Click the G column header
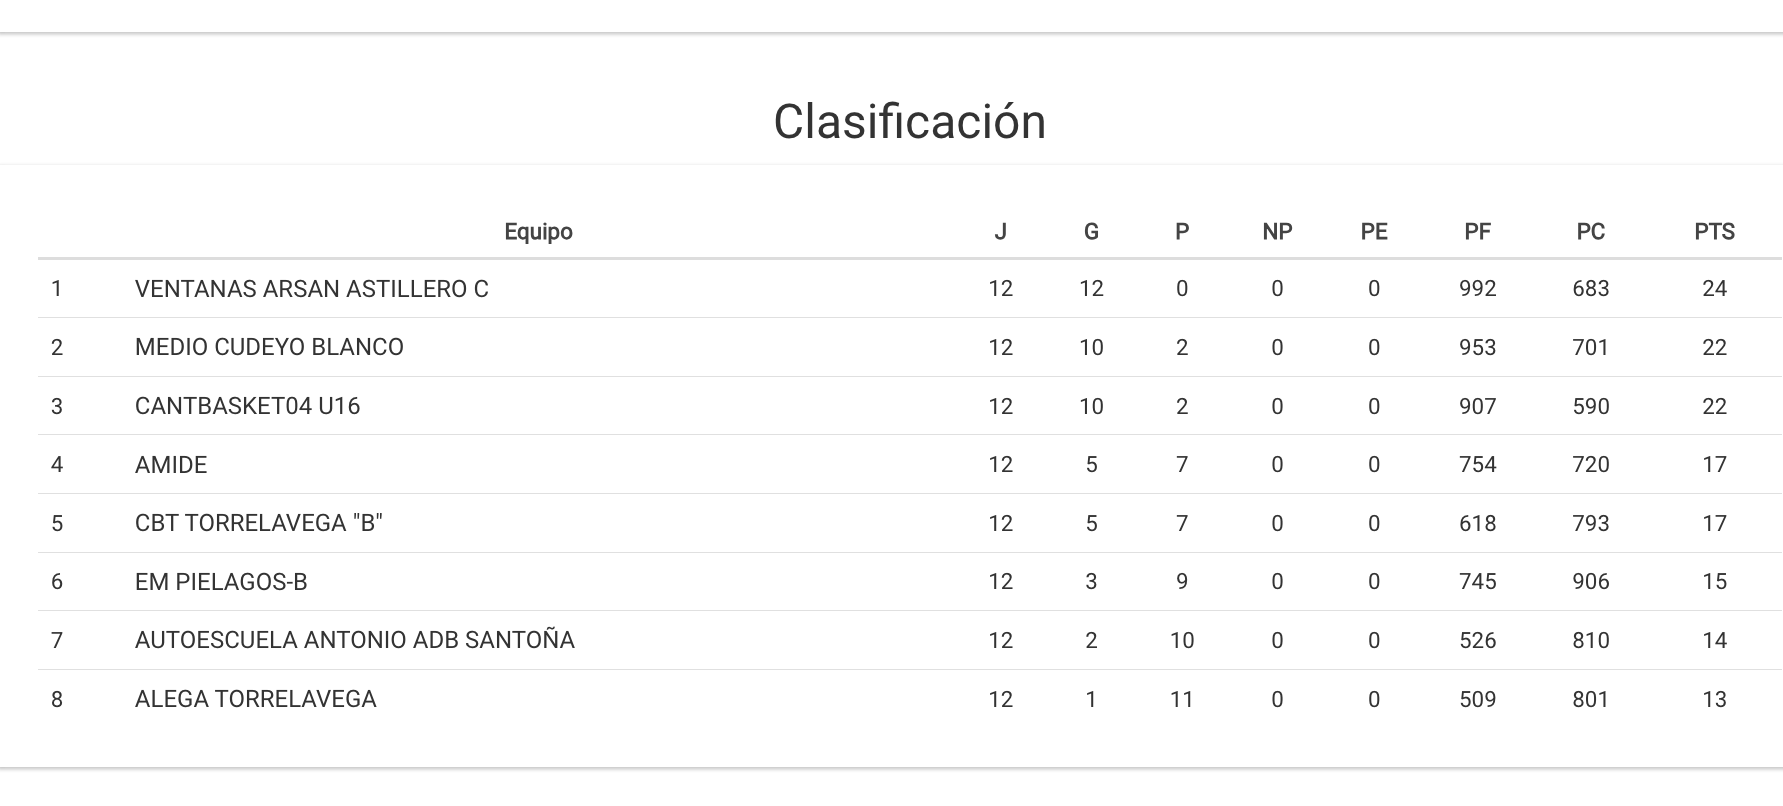Screen dimensions: 1783x806 (x=1091, y=232)
